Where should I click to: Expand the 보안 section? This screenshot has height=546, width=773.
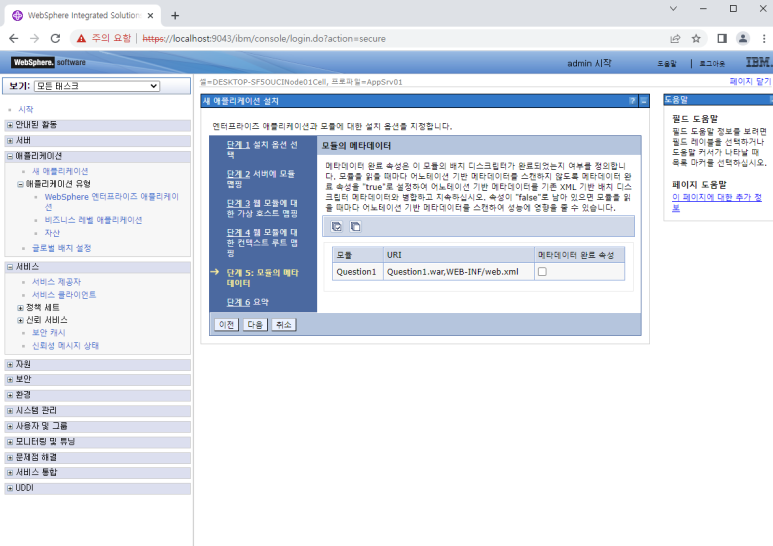[10, 380]
